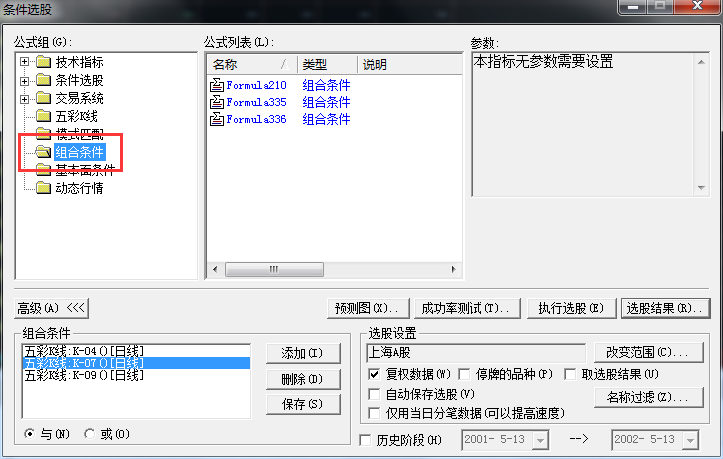Click the Formula336 formula icon
The image size is (723, 459).
click(x=217, y=119)
